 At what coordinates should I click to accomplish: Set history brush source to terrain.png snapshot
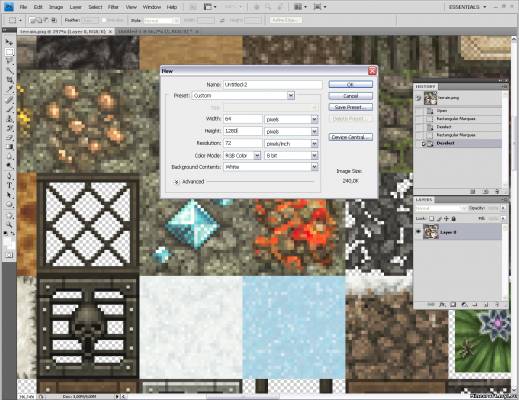(419, 98)
